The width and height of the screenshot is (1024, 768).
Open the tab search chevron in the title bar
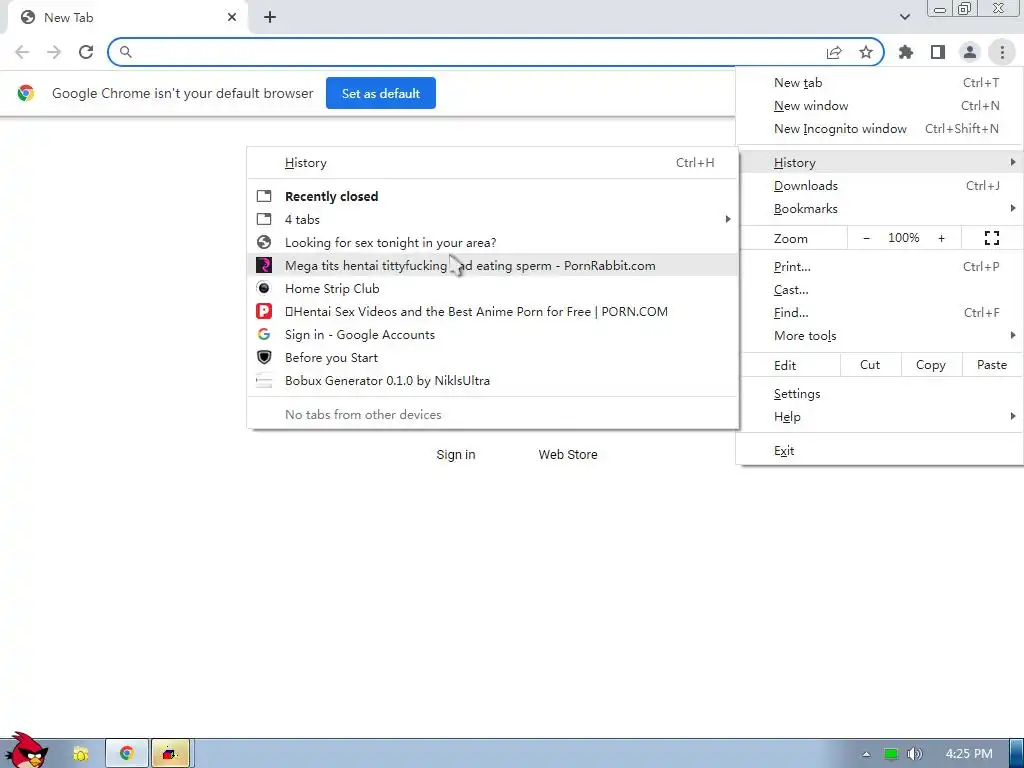[x=904, y=17]
